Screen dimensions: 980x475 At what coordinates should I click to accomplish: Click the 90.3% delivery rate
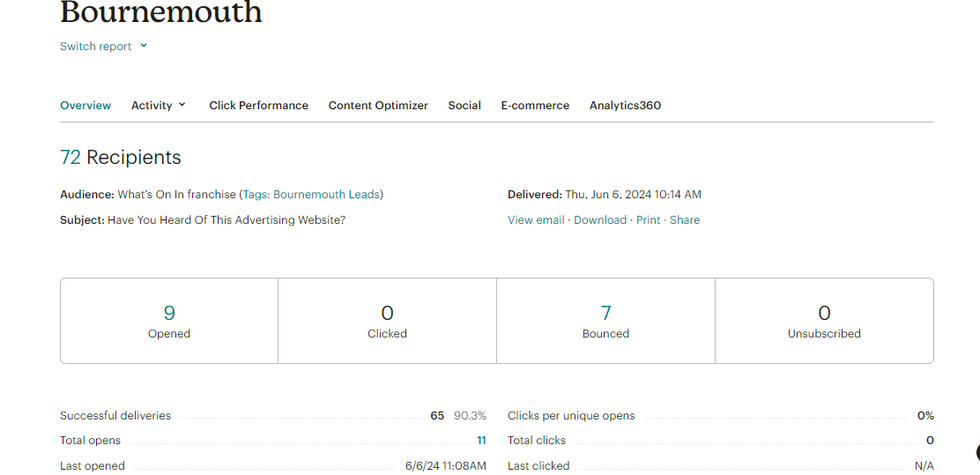coord(470,416)
